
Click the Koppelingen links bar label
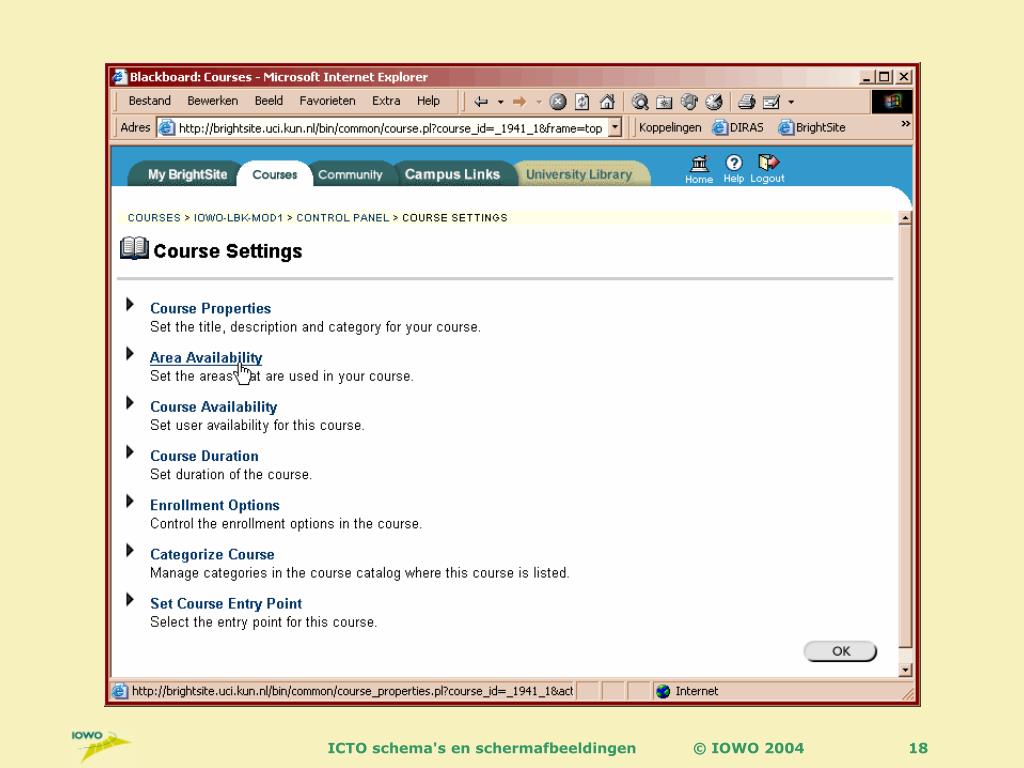(670, 127)
